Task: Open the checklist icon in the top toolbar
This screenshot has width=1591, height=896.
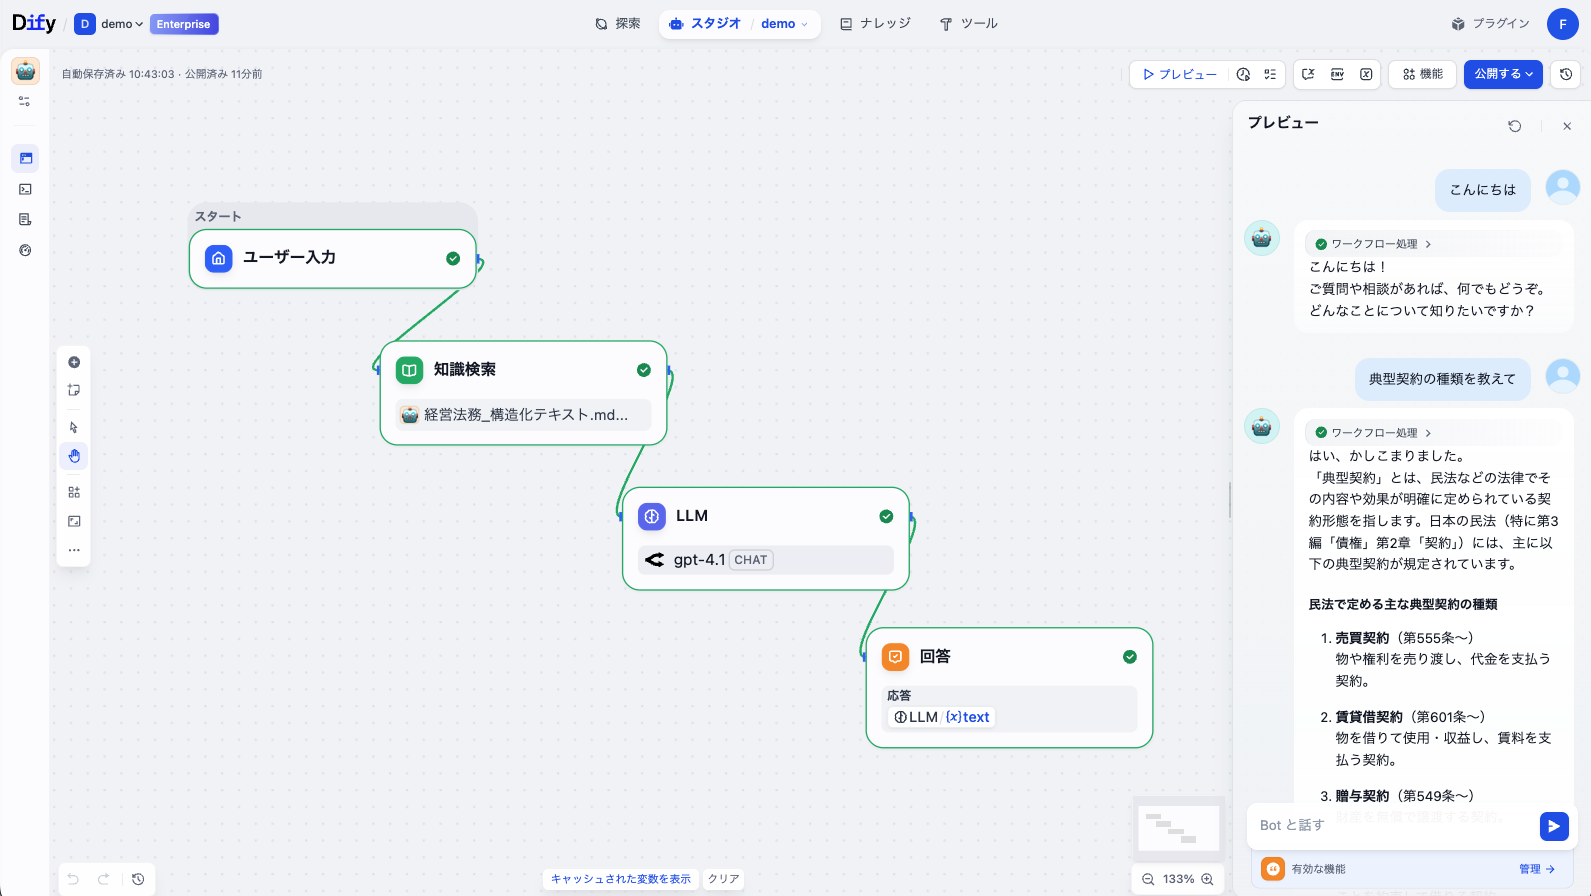Action: point(1270,74)
